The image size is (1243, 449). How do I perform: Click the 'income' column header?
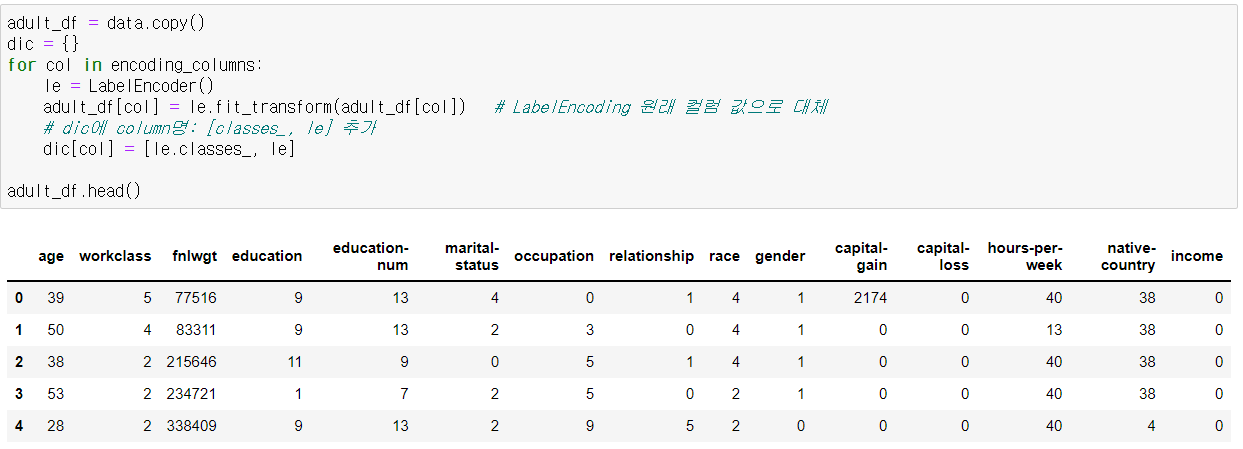tap(1196, 256)
